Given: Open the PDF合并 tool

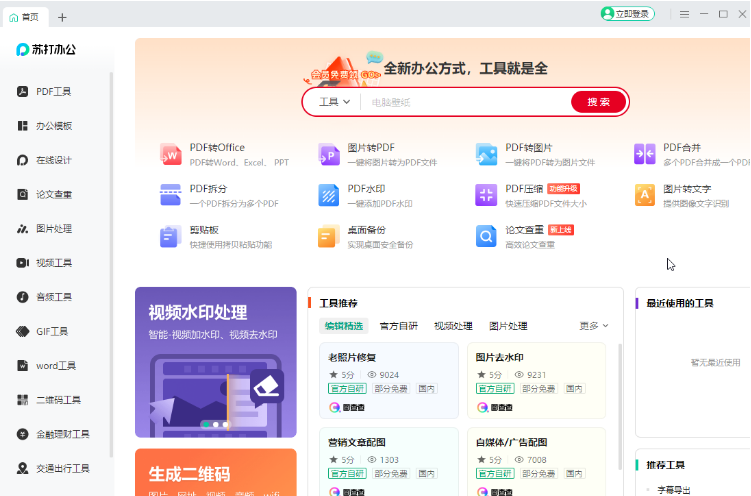Looking at the screenshot, I should pyautogui.click(x=692, y=154).
